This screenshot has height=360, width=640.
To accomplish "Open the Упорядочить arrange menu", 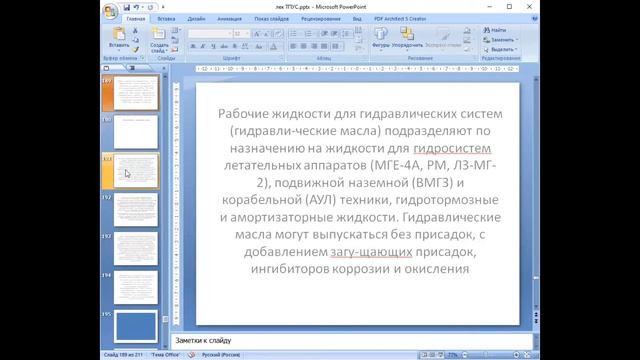I will pyautogui.click(x=407, y=39).
